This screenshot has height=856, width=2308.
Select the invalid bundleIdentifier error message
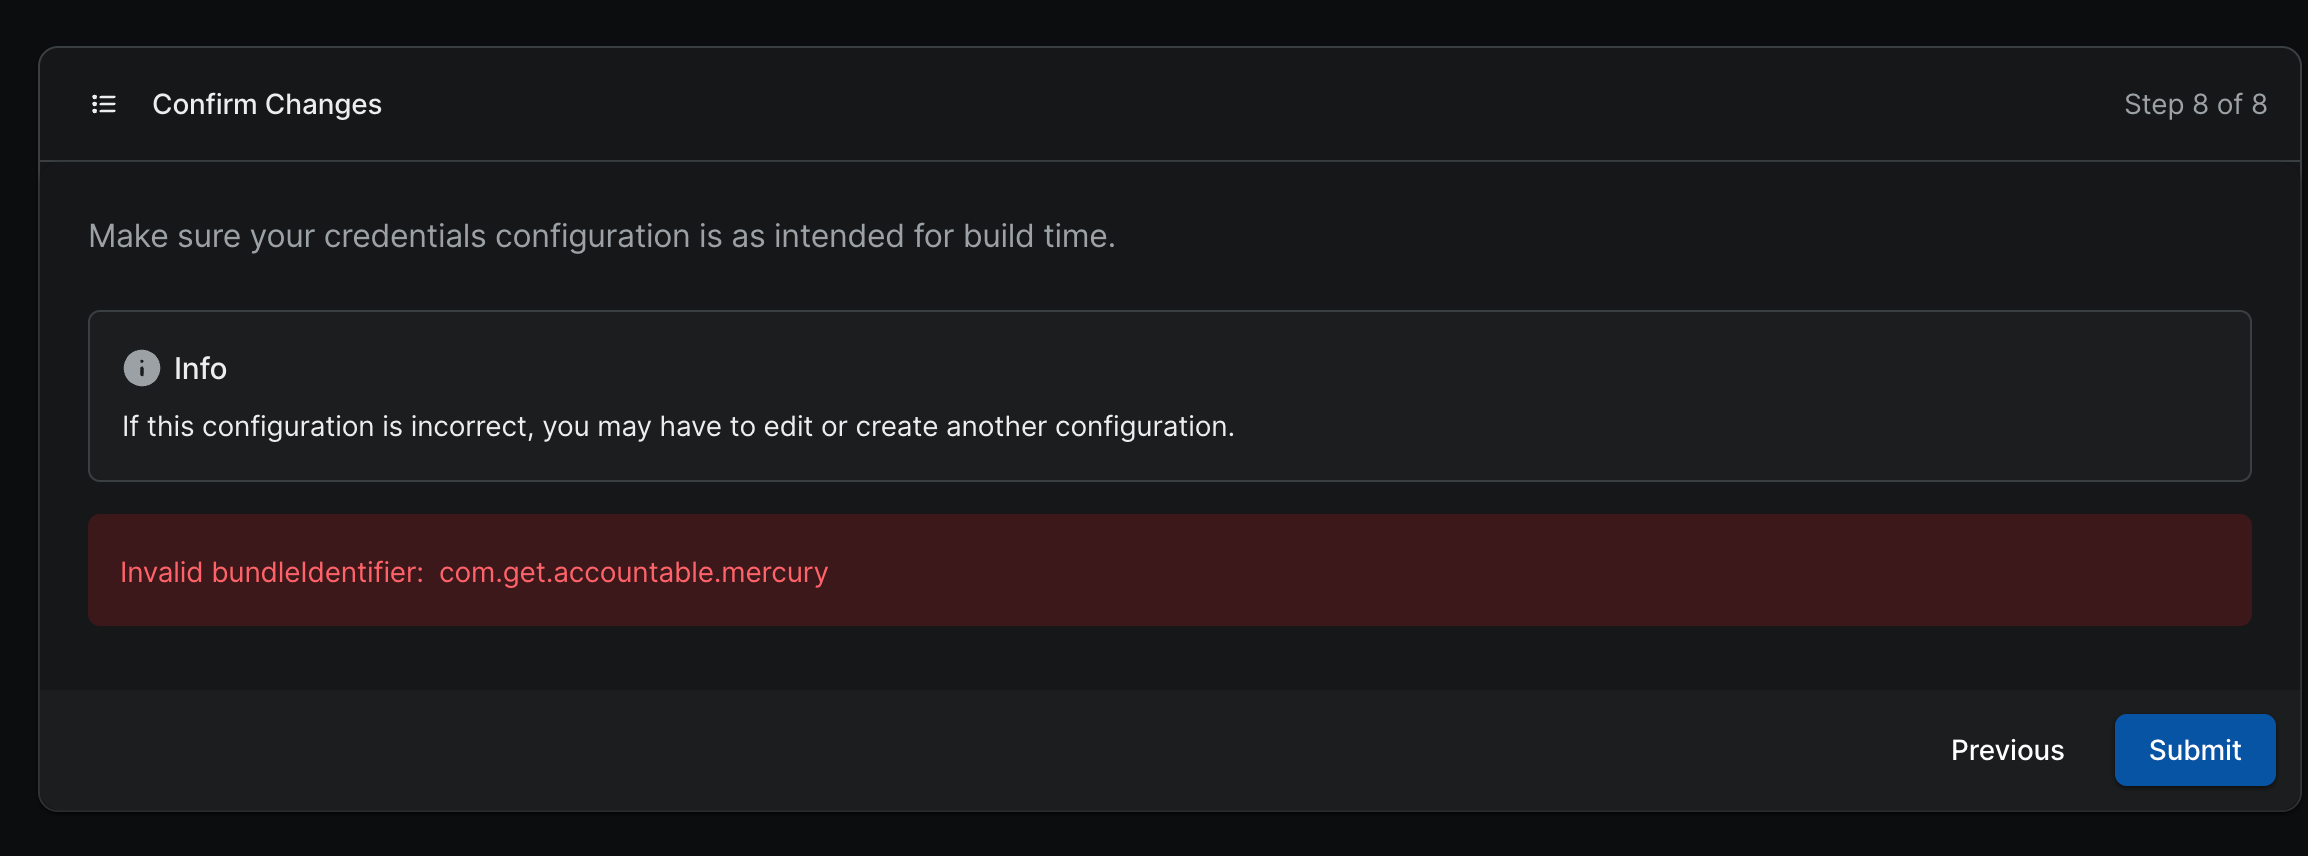pos(474,571)
